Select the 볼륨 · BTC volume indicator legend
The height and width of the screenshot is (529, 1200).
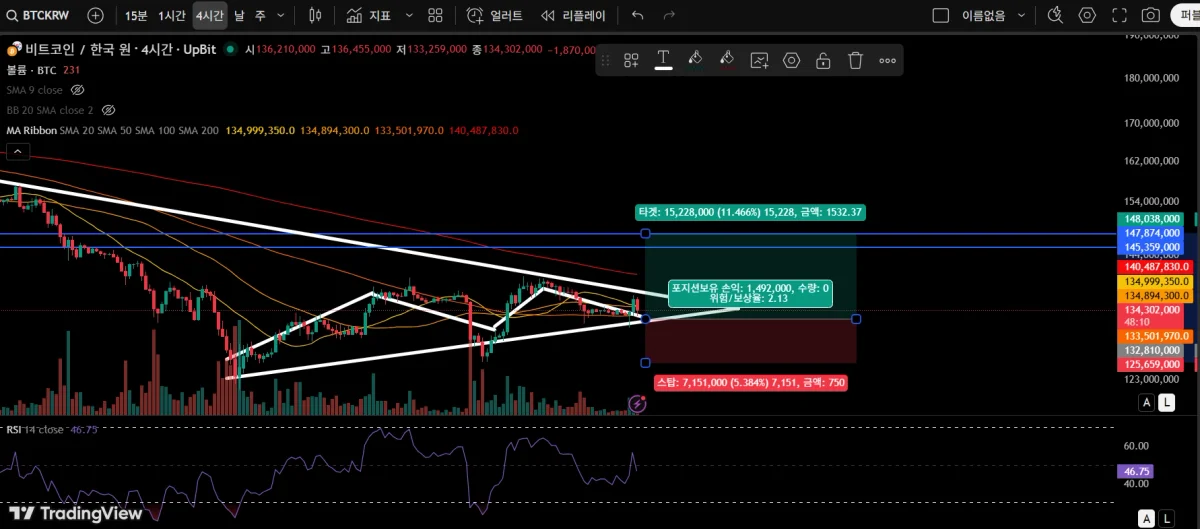pos(31,70)
